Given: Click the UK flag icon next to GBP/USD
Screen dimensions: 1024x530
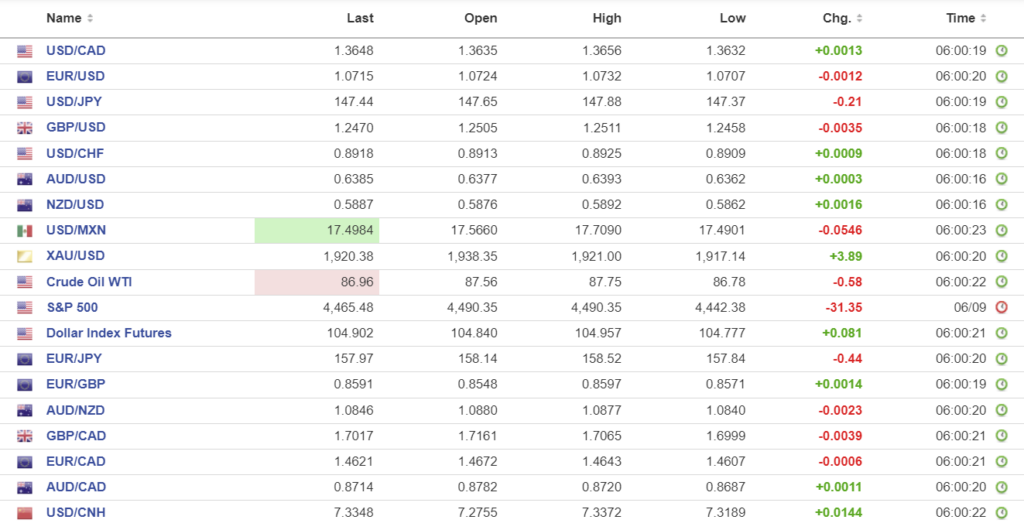Looking at the screenshot, I should pyautogui.click(x=25, y=128).
